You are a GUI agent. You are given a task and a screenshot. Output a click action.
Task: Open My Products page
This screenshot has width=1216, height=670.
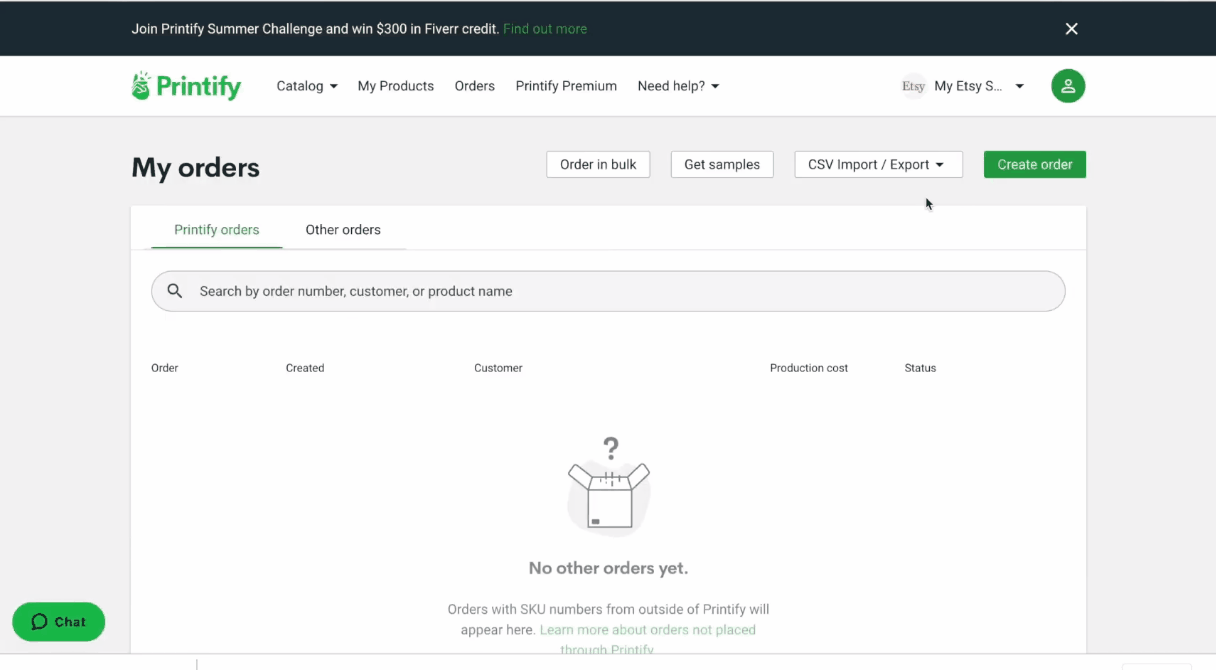[x=396, y=86]
